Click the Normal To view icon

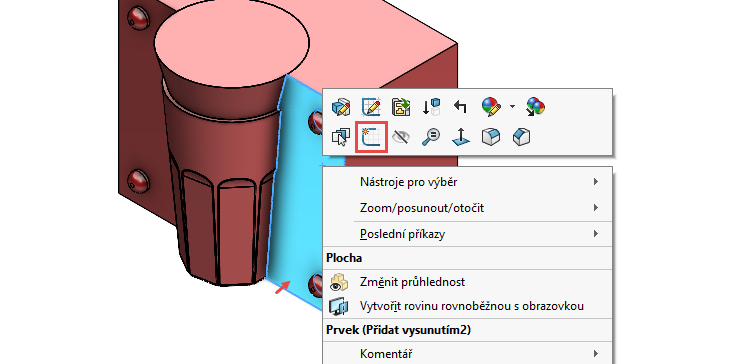coord(461,137)
